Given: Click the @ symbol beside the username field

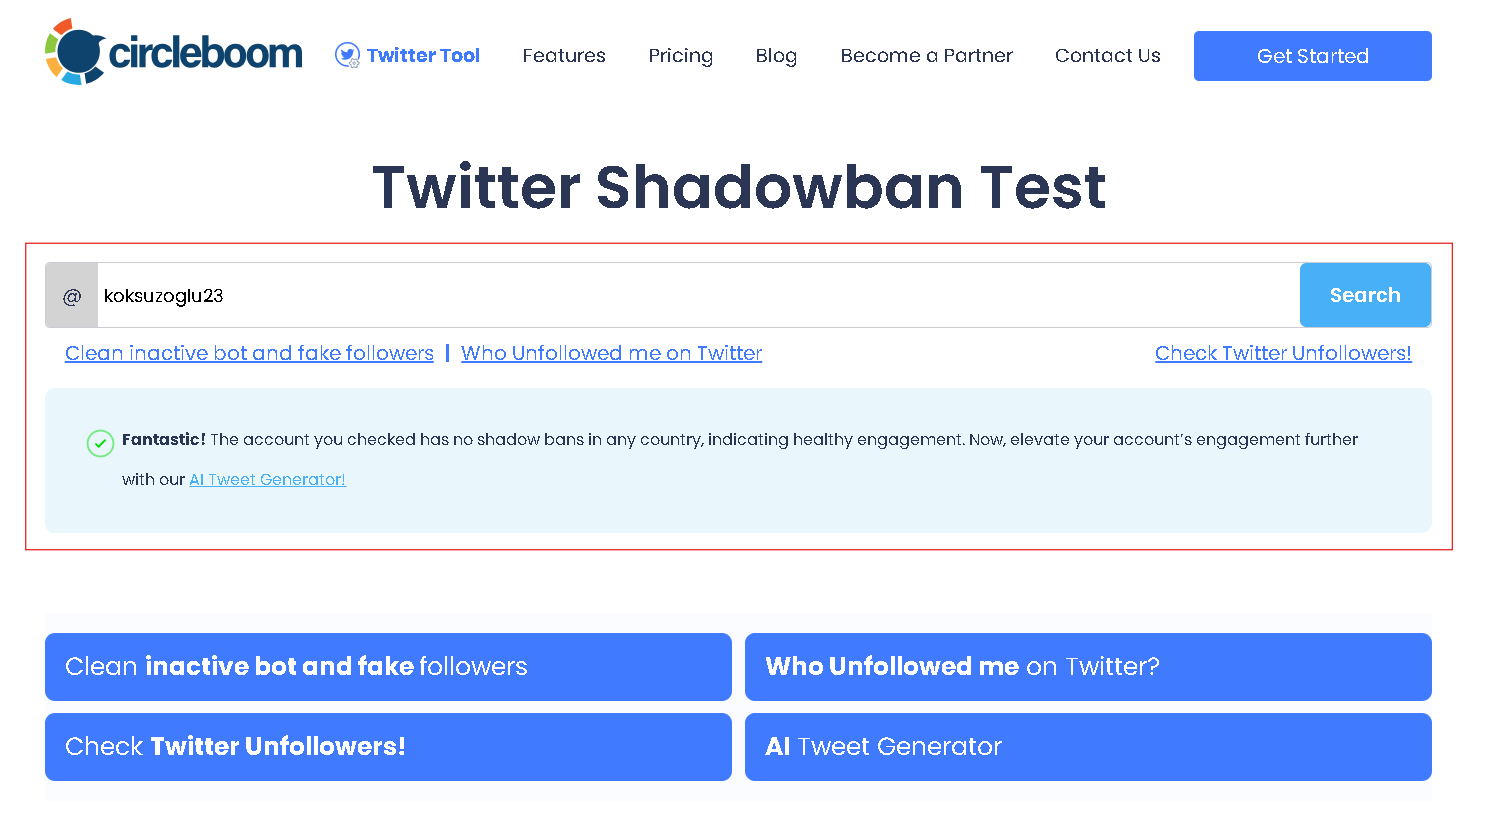Looking at the screenshot, I should (x=70, y=294).
